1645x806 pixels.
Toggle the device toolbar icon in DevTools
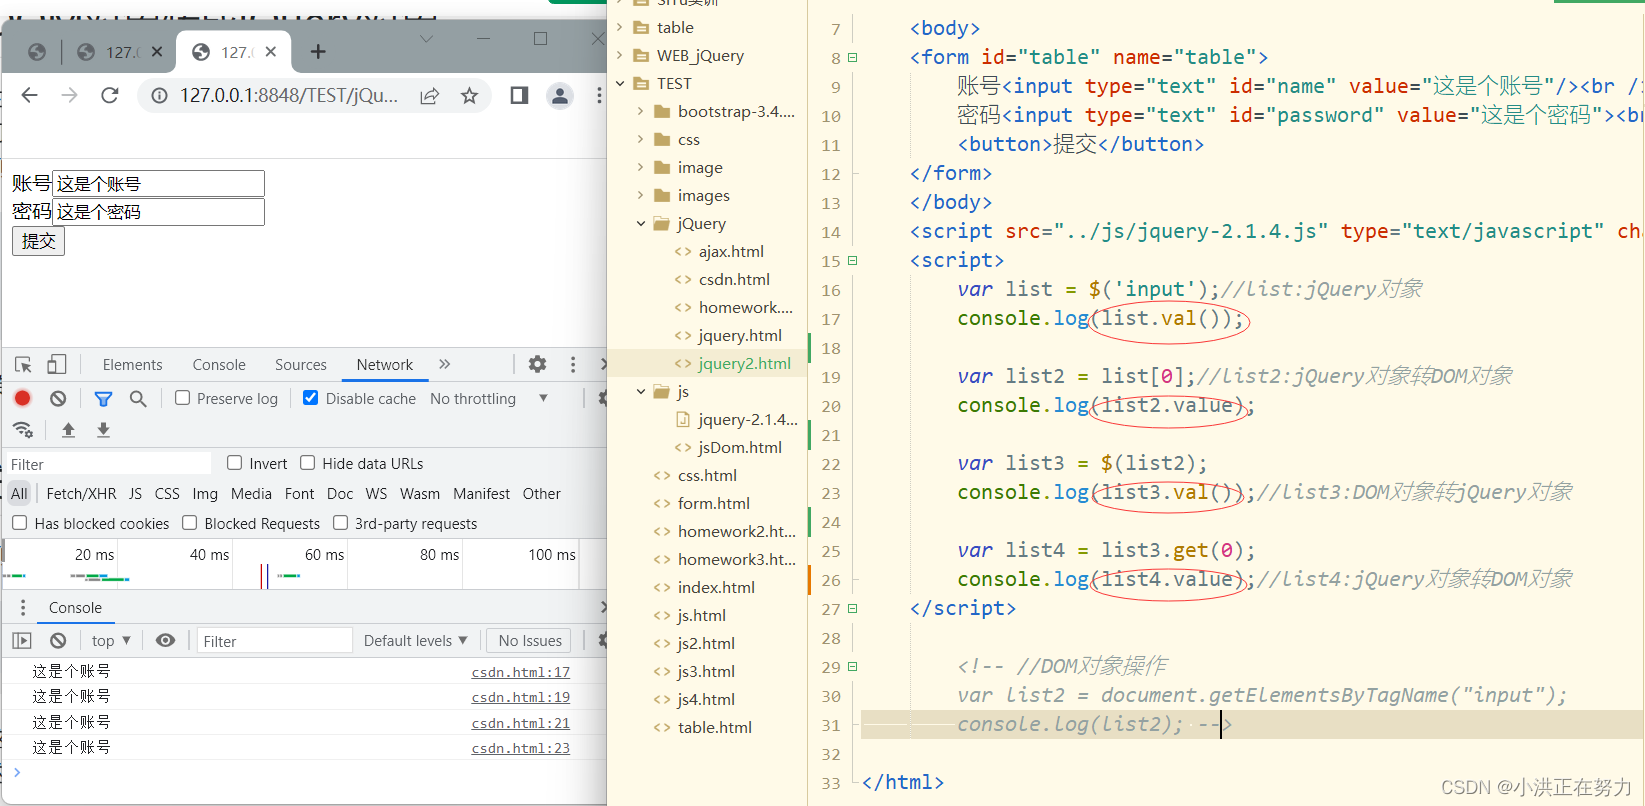(56, 364)
